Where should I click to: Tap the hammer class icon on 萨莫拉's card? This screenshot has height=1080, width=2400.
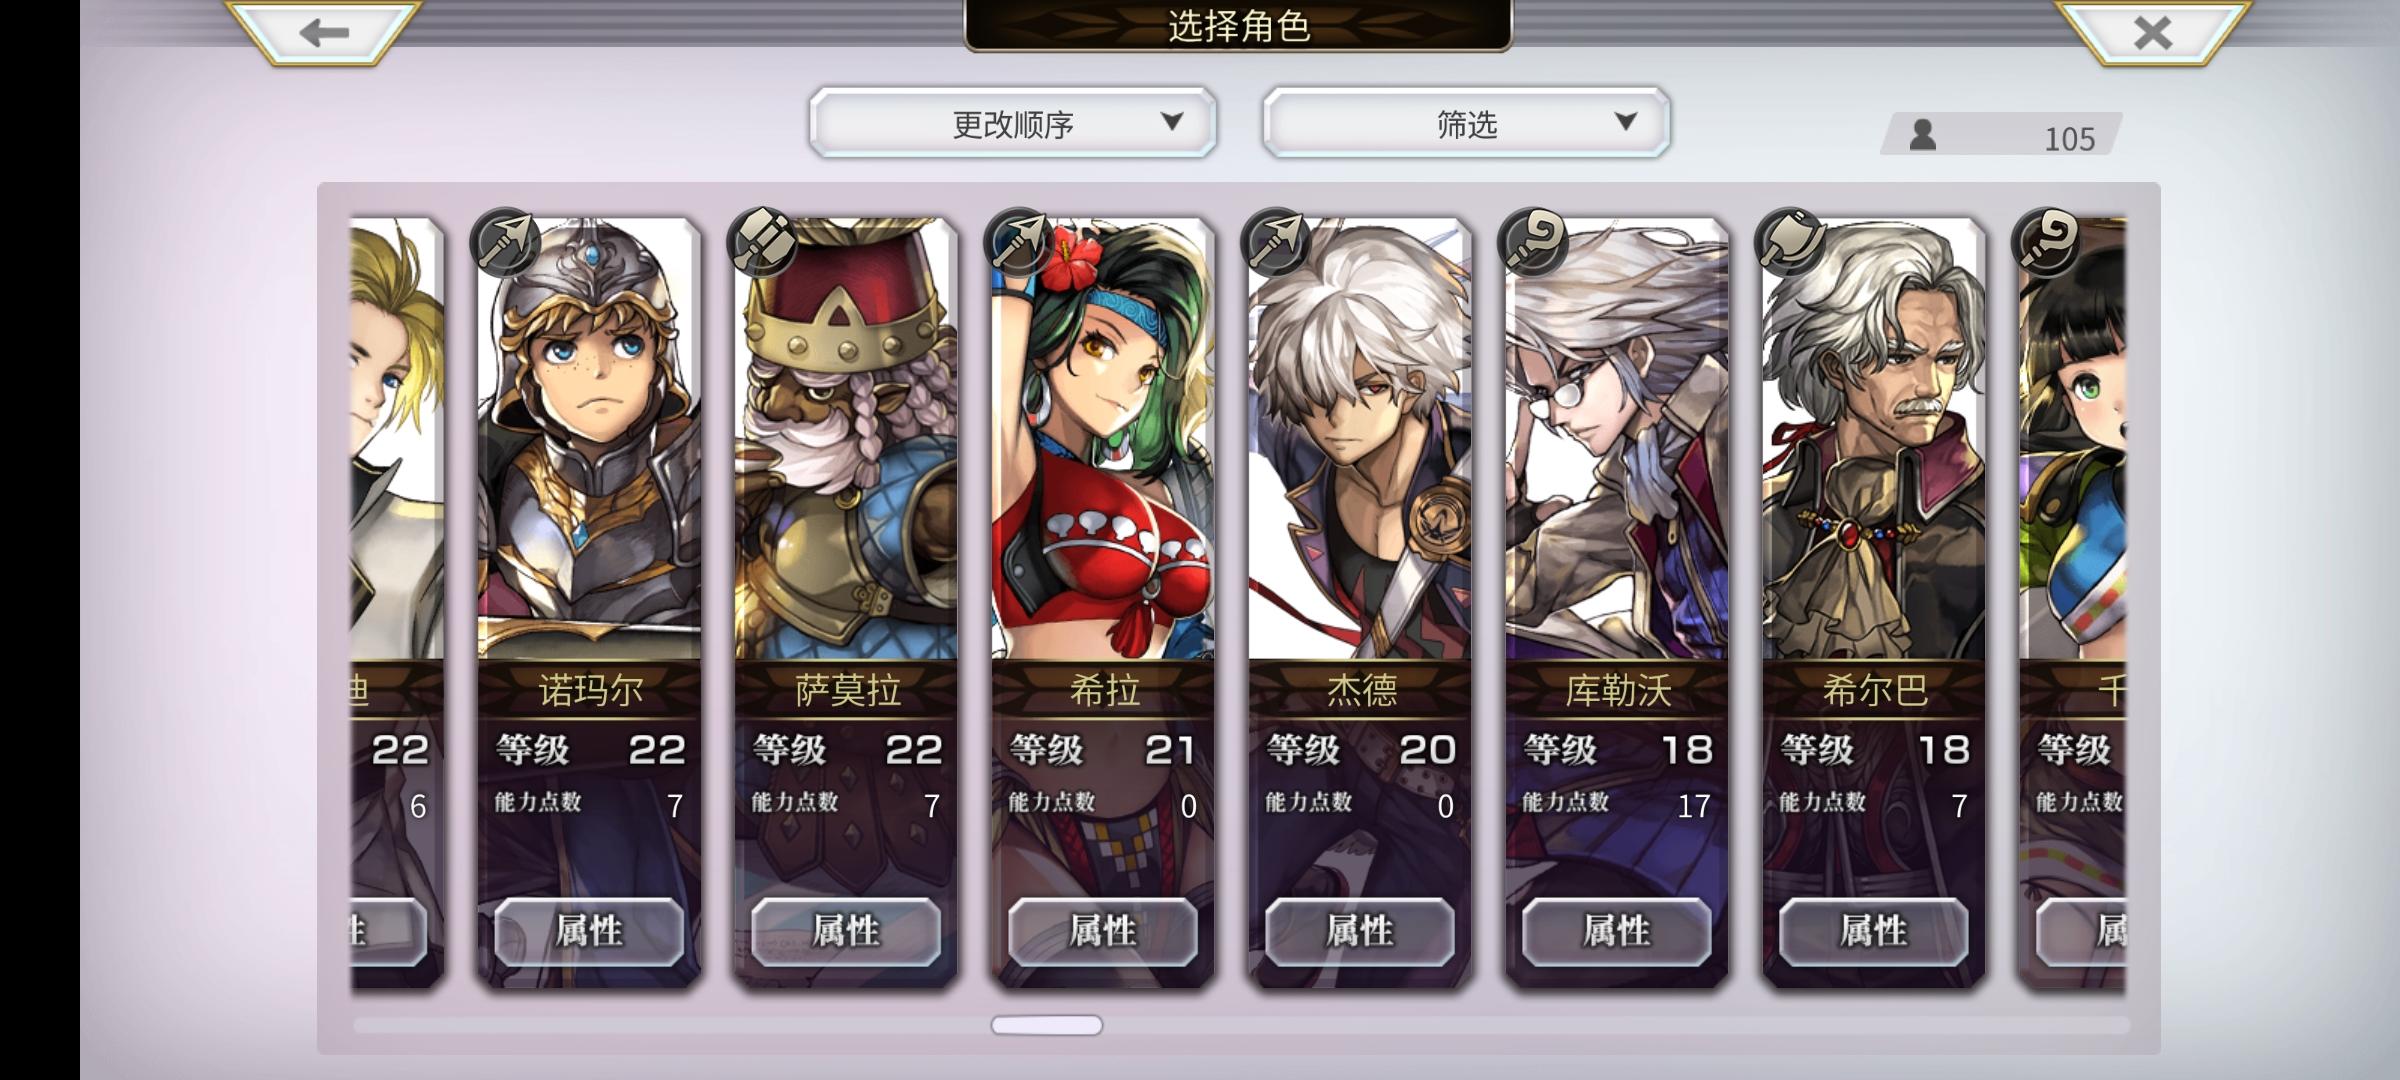(762, 242)
